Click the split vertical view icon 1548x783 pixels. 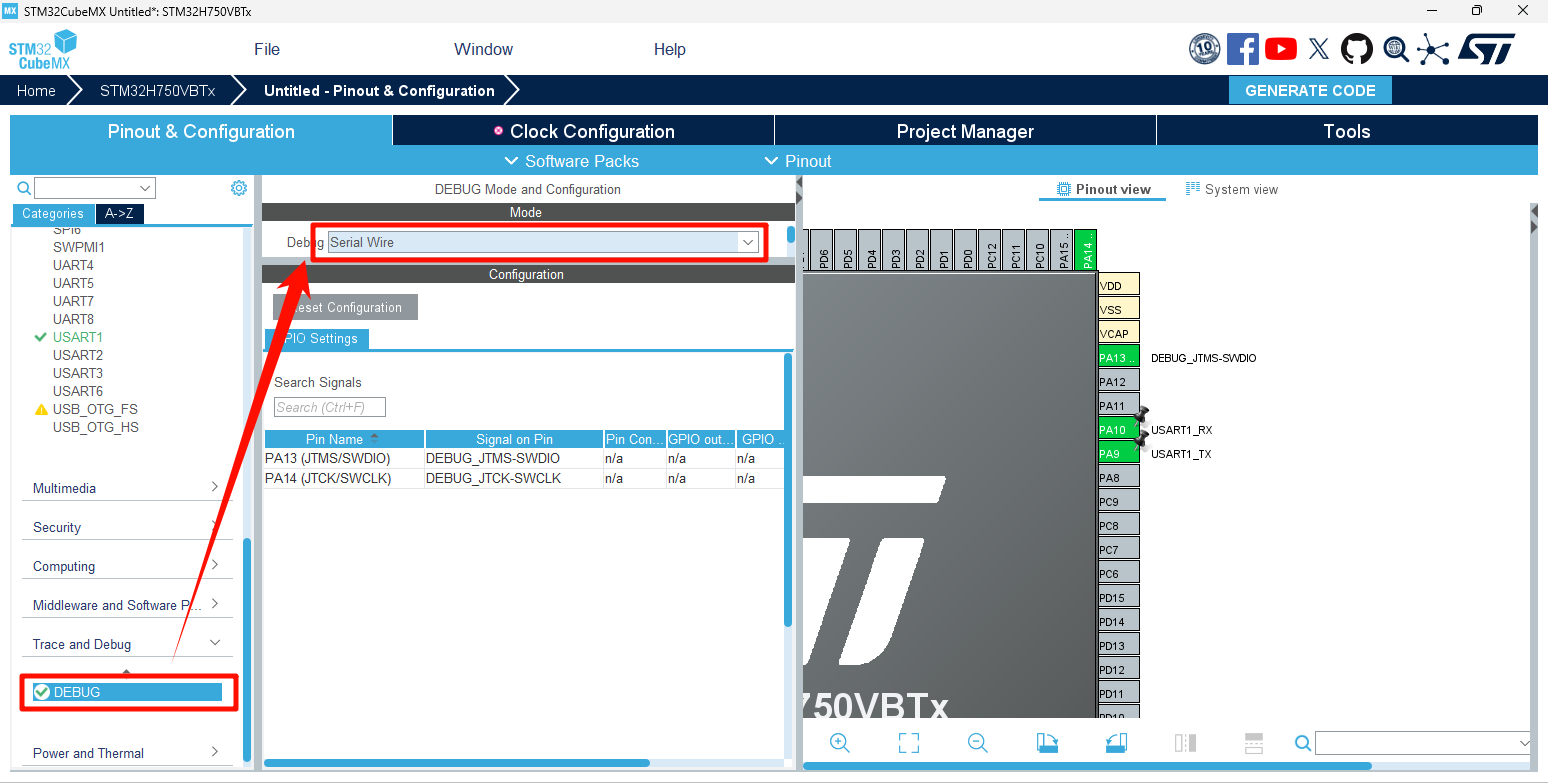click(1185, 743)
